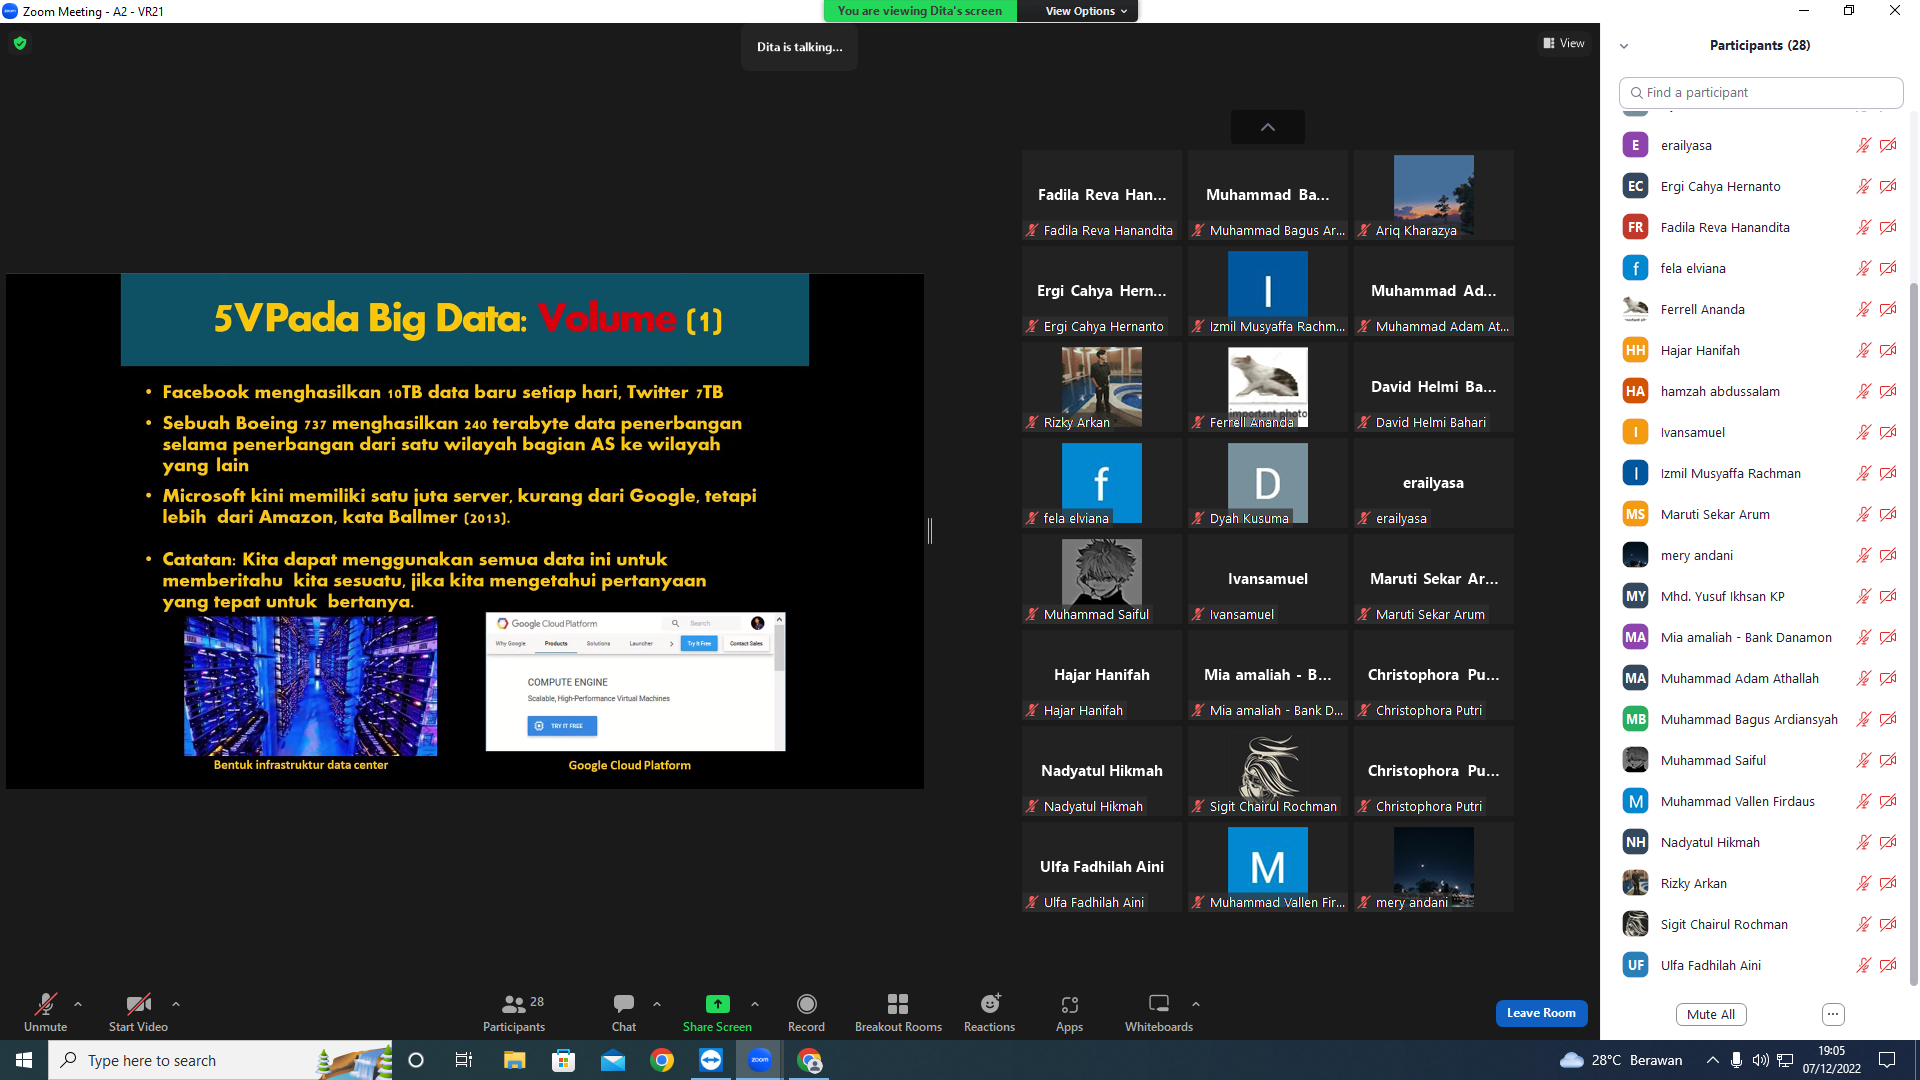Open the more options ellipsis in Participants panel
Image resolution: width=1920 pixels, height=1080 pixels.
pos(1833,1014)
